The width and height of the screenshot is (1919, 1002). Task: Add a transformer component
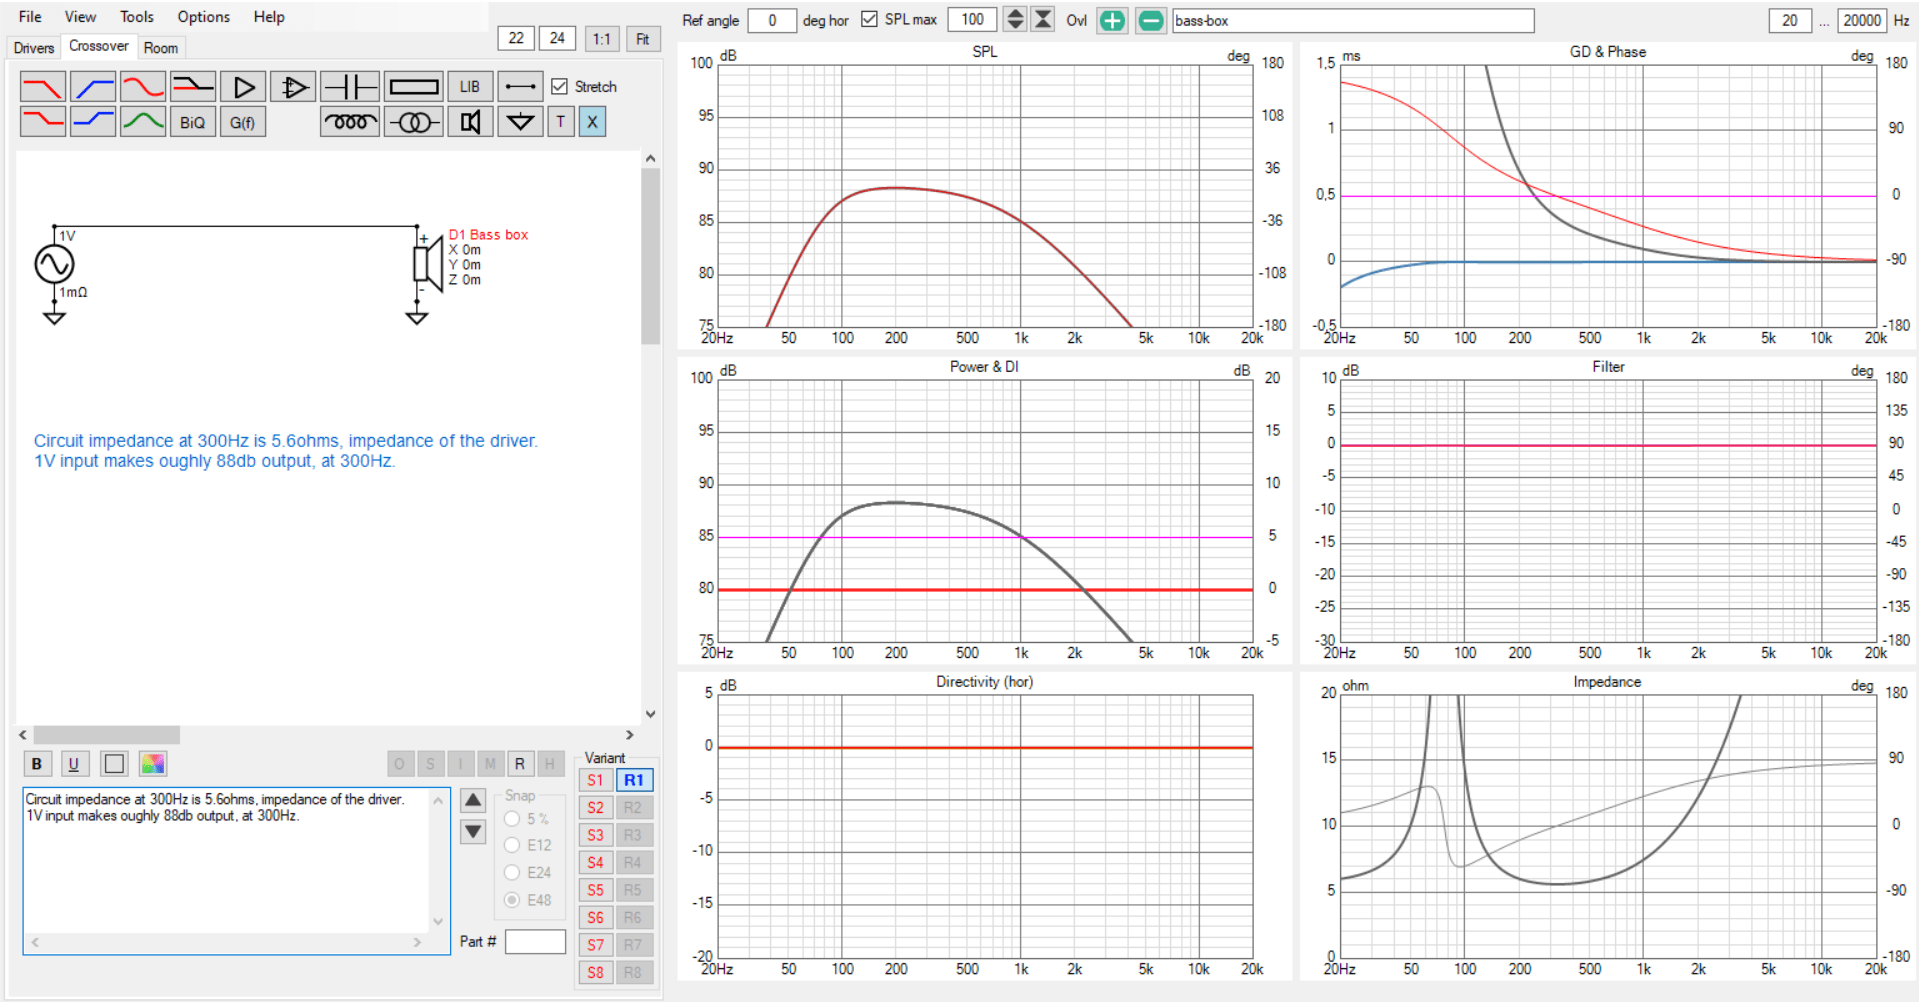[414, 122]
